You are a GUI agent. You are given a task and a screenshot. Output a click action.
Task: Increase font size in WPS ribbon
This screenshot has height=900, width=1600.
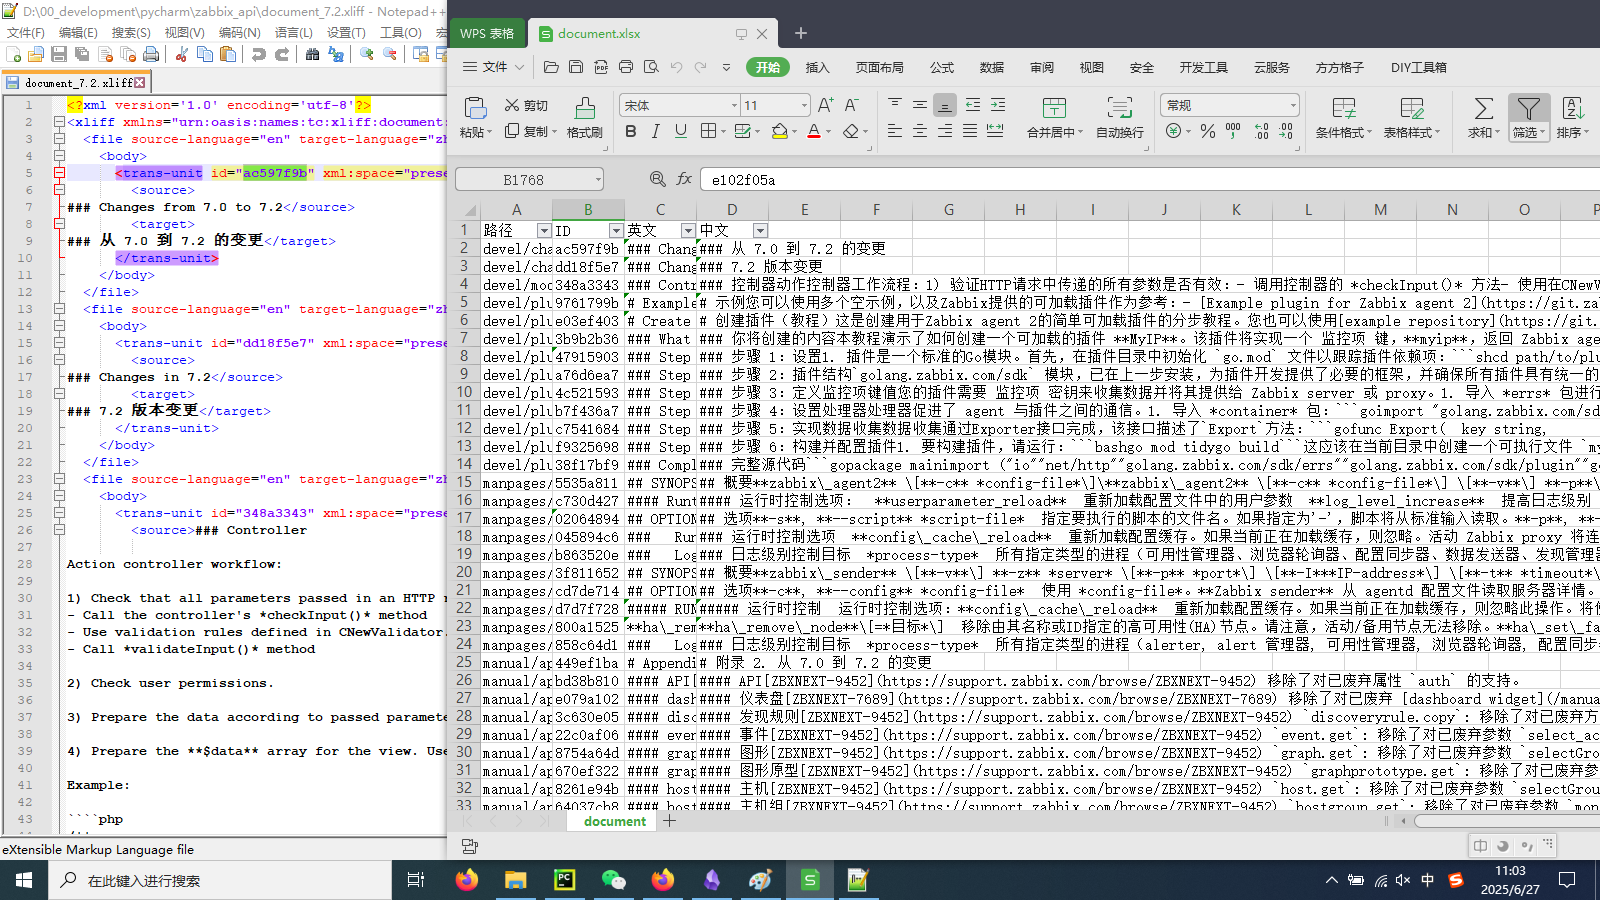(825, 105)
